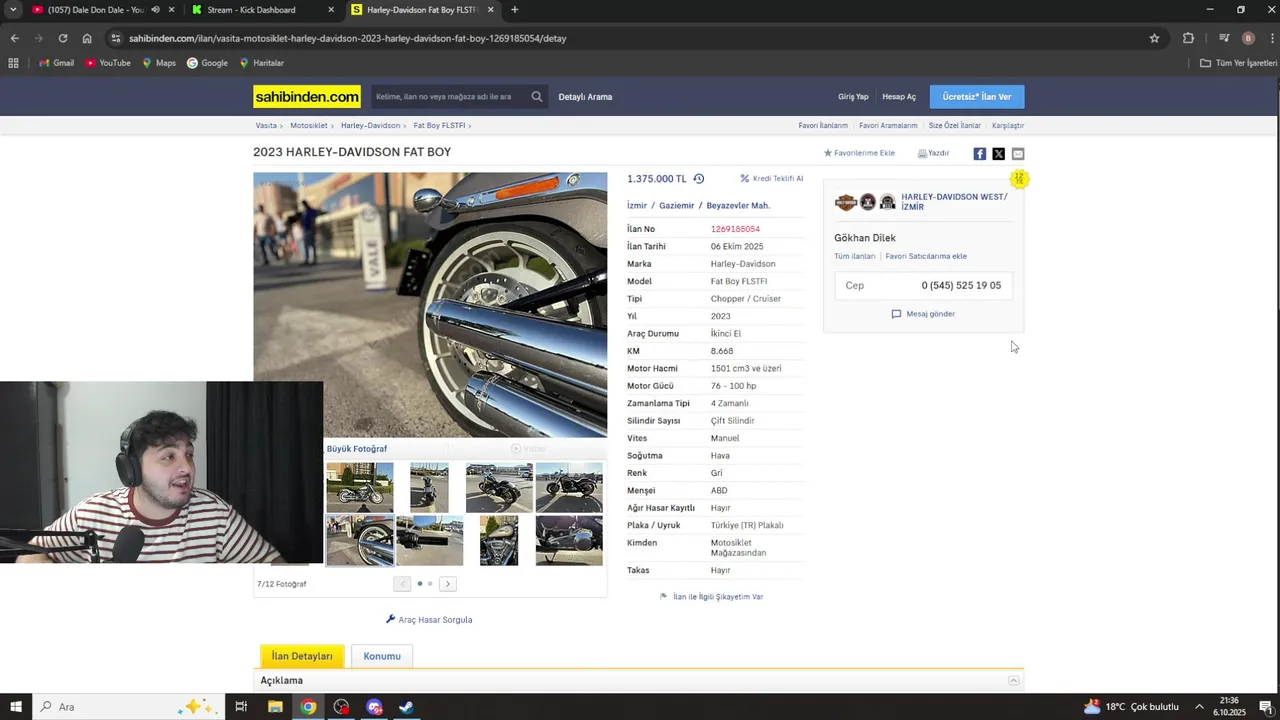The width and height of the screenshot is (1280, 720).
Task: Click the Gaziemir location link
Action: point(677,206)
